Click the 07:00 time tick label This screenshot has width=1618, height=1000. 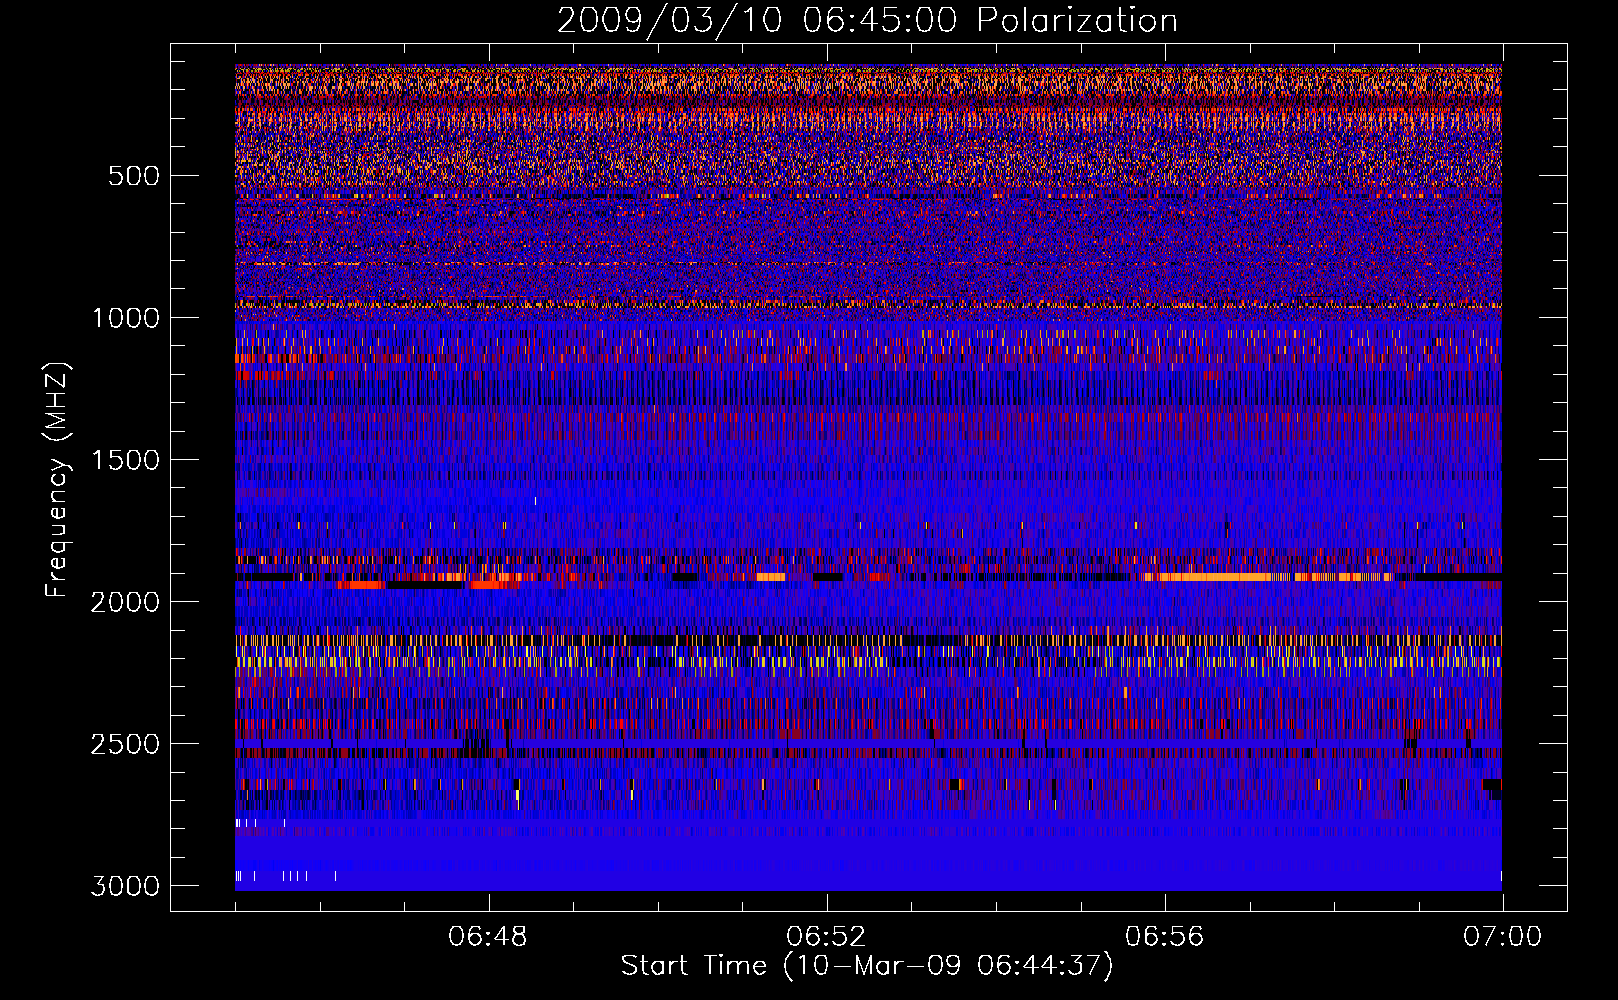click(1502, 937)
